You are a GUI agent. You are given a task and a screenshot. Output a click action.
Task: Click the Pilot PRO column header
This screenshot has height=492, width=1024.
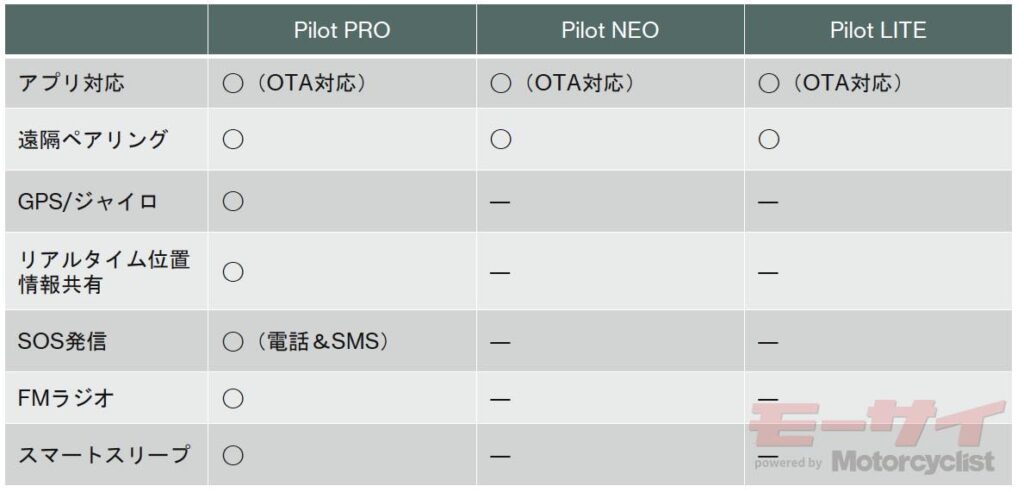pos(342,31)
